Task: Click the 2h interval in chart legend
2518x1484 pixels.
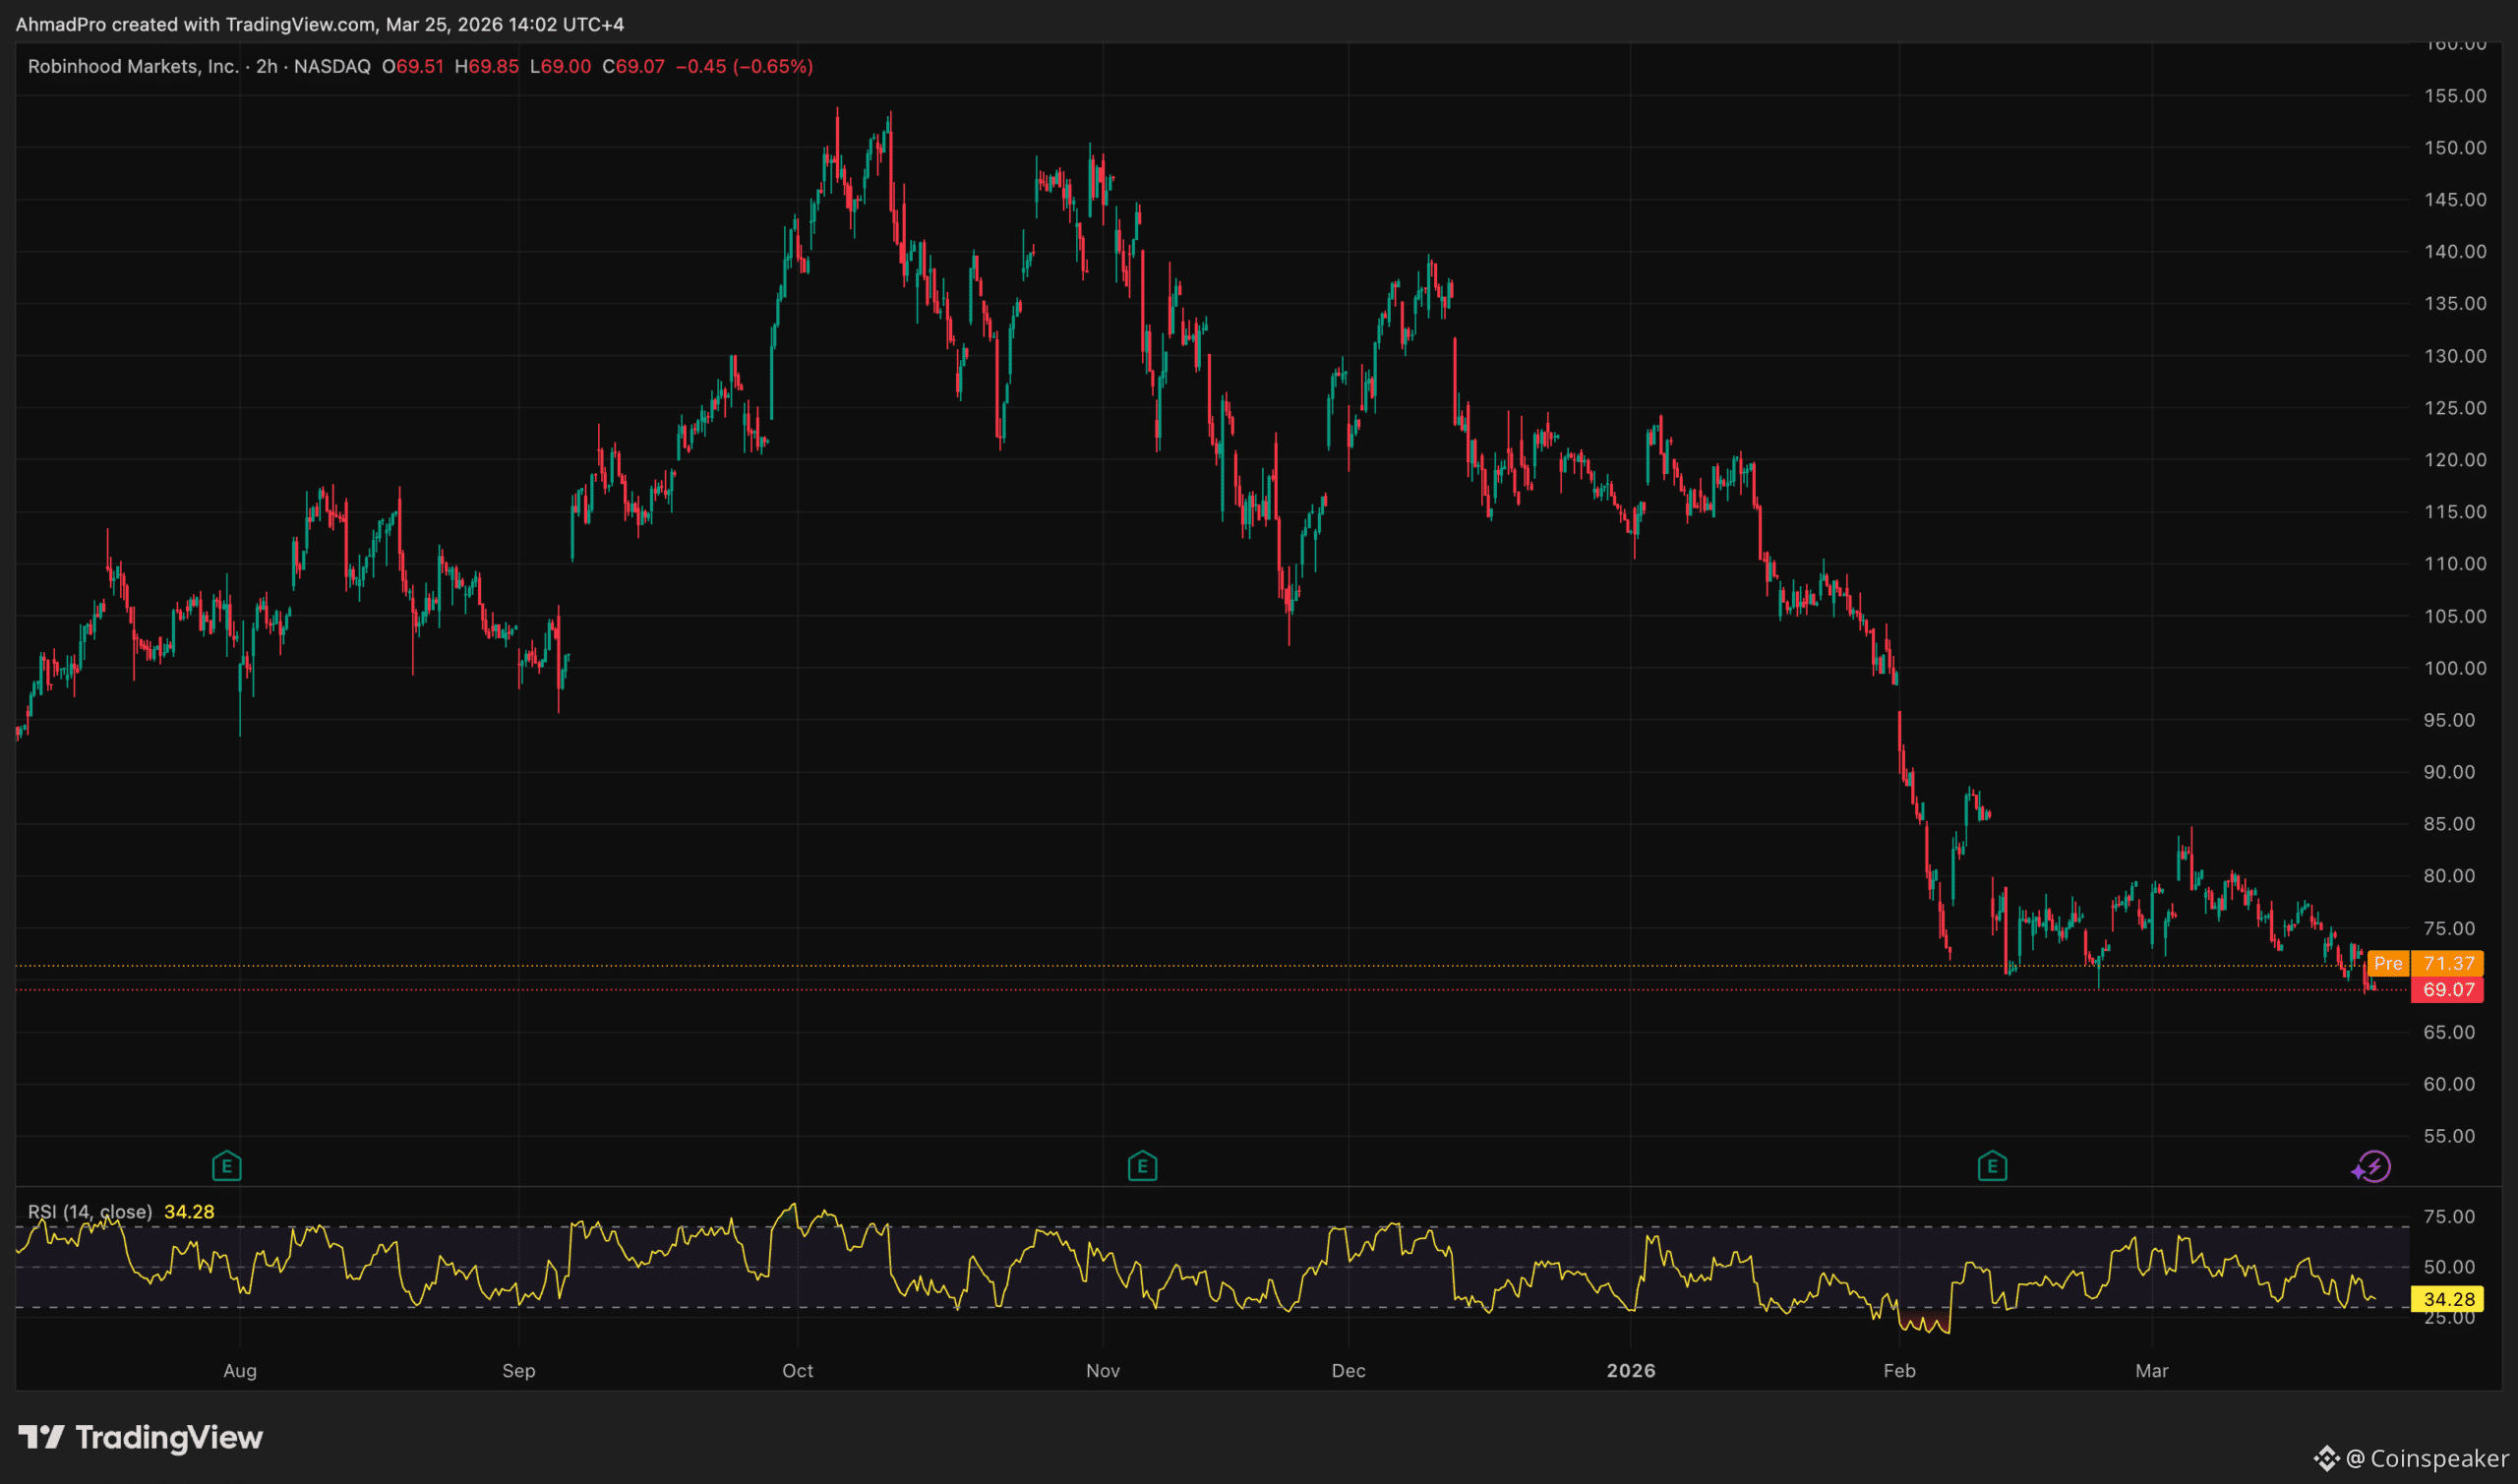Action: [x=266, y=66]
